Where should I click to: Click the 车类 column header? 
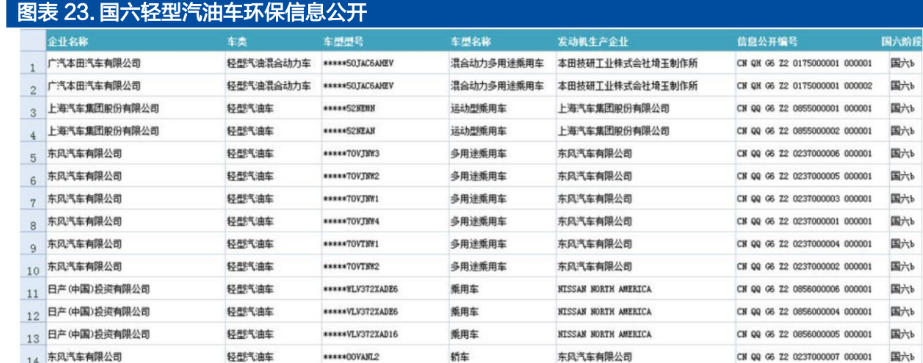point(237,42)
